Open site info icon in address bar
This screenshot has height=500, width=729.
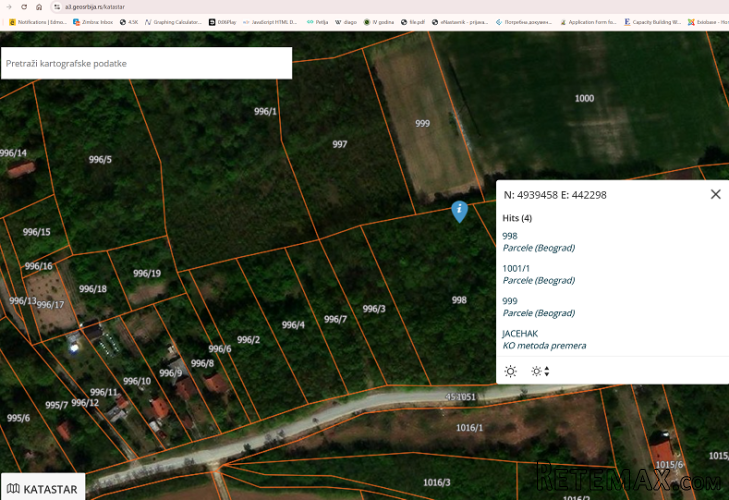coord(57,7)
